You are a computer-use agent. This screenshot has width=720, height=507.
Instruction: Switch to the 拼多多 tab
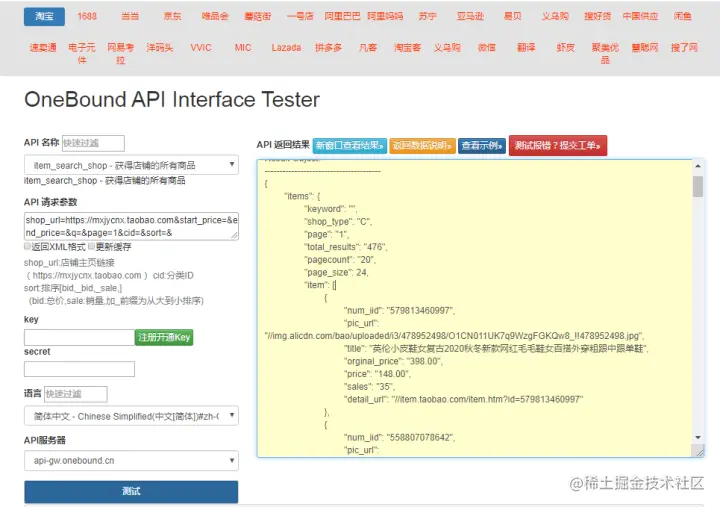tap(328, 48)
